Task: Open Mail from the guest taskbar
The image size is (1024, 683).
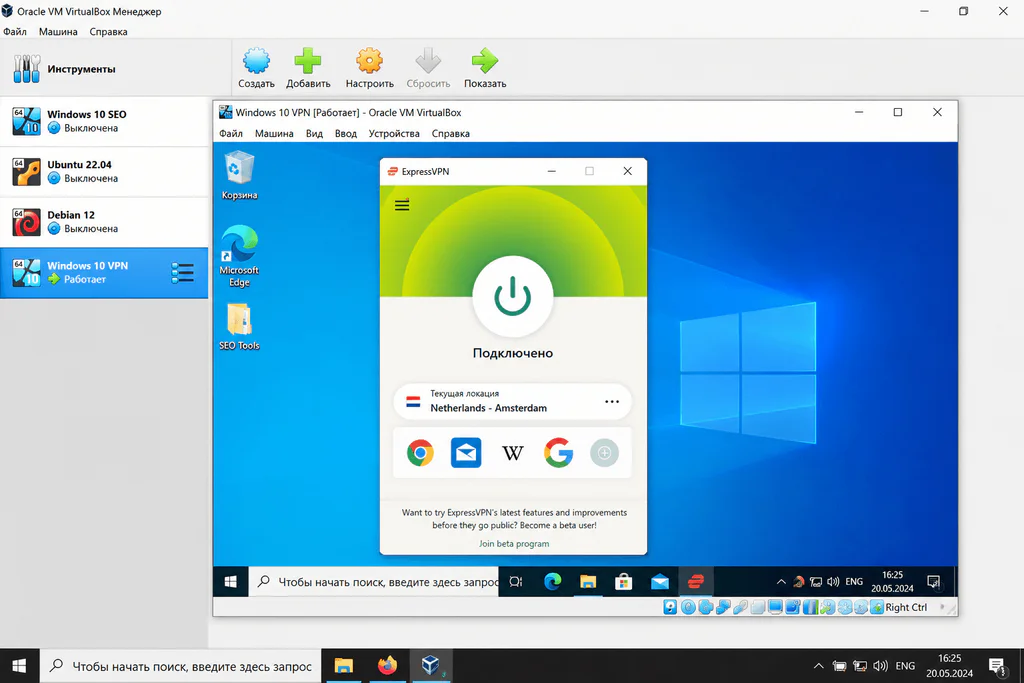Action: (660, 582)
